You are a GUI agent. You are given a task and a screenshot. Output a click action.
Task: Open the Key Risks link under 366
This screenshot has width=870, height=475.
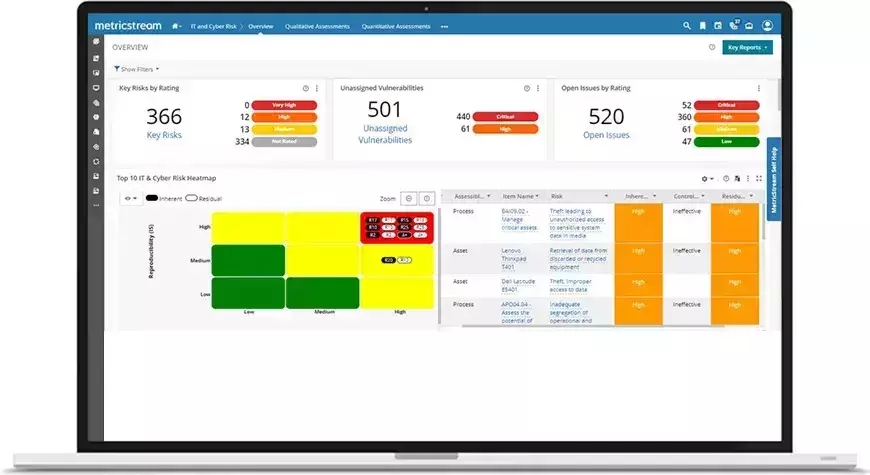point(164,135)
